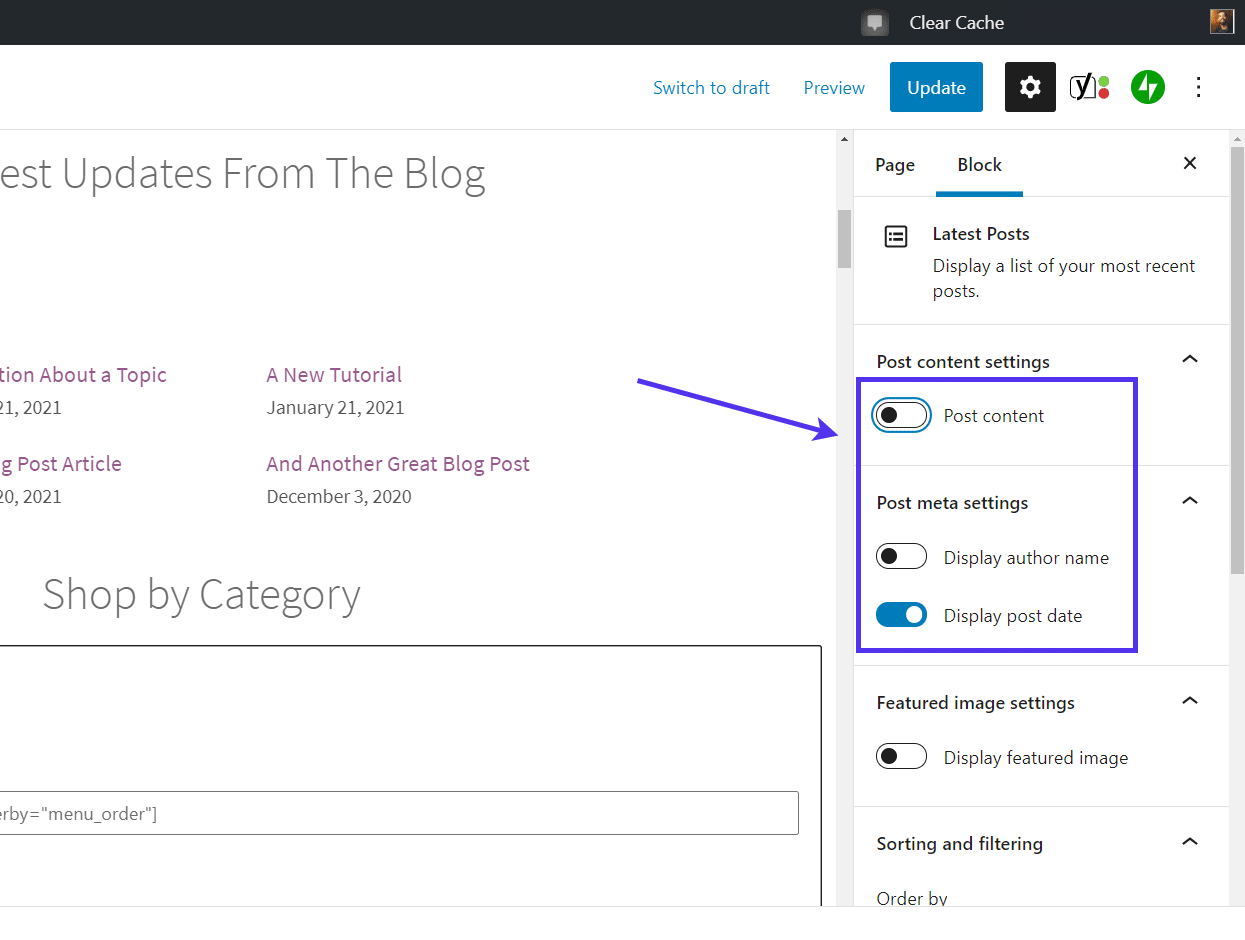Open the Yoast SEO panel icon
The image size is (1245, 940).
[1089, 87]
